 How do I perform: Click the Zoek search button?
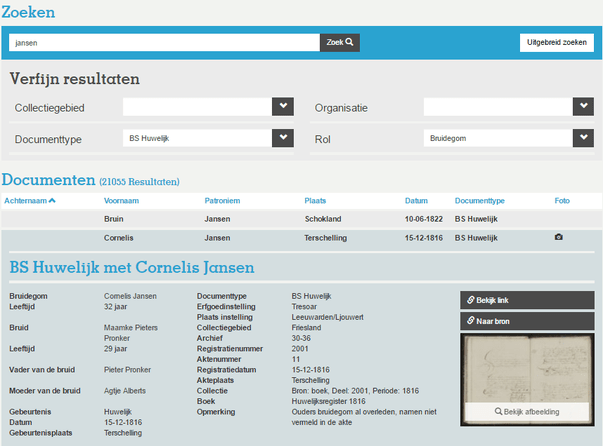pyautogui.click(x=340, y=42)
